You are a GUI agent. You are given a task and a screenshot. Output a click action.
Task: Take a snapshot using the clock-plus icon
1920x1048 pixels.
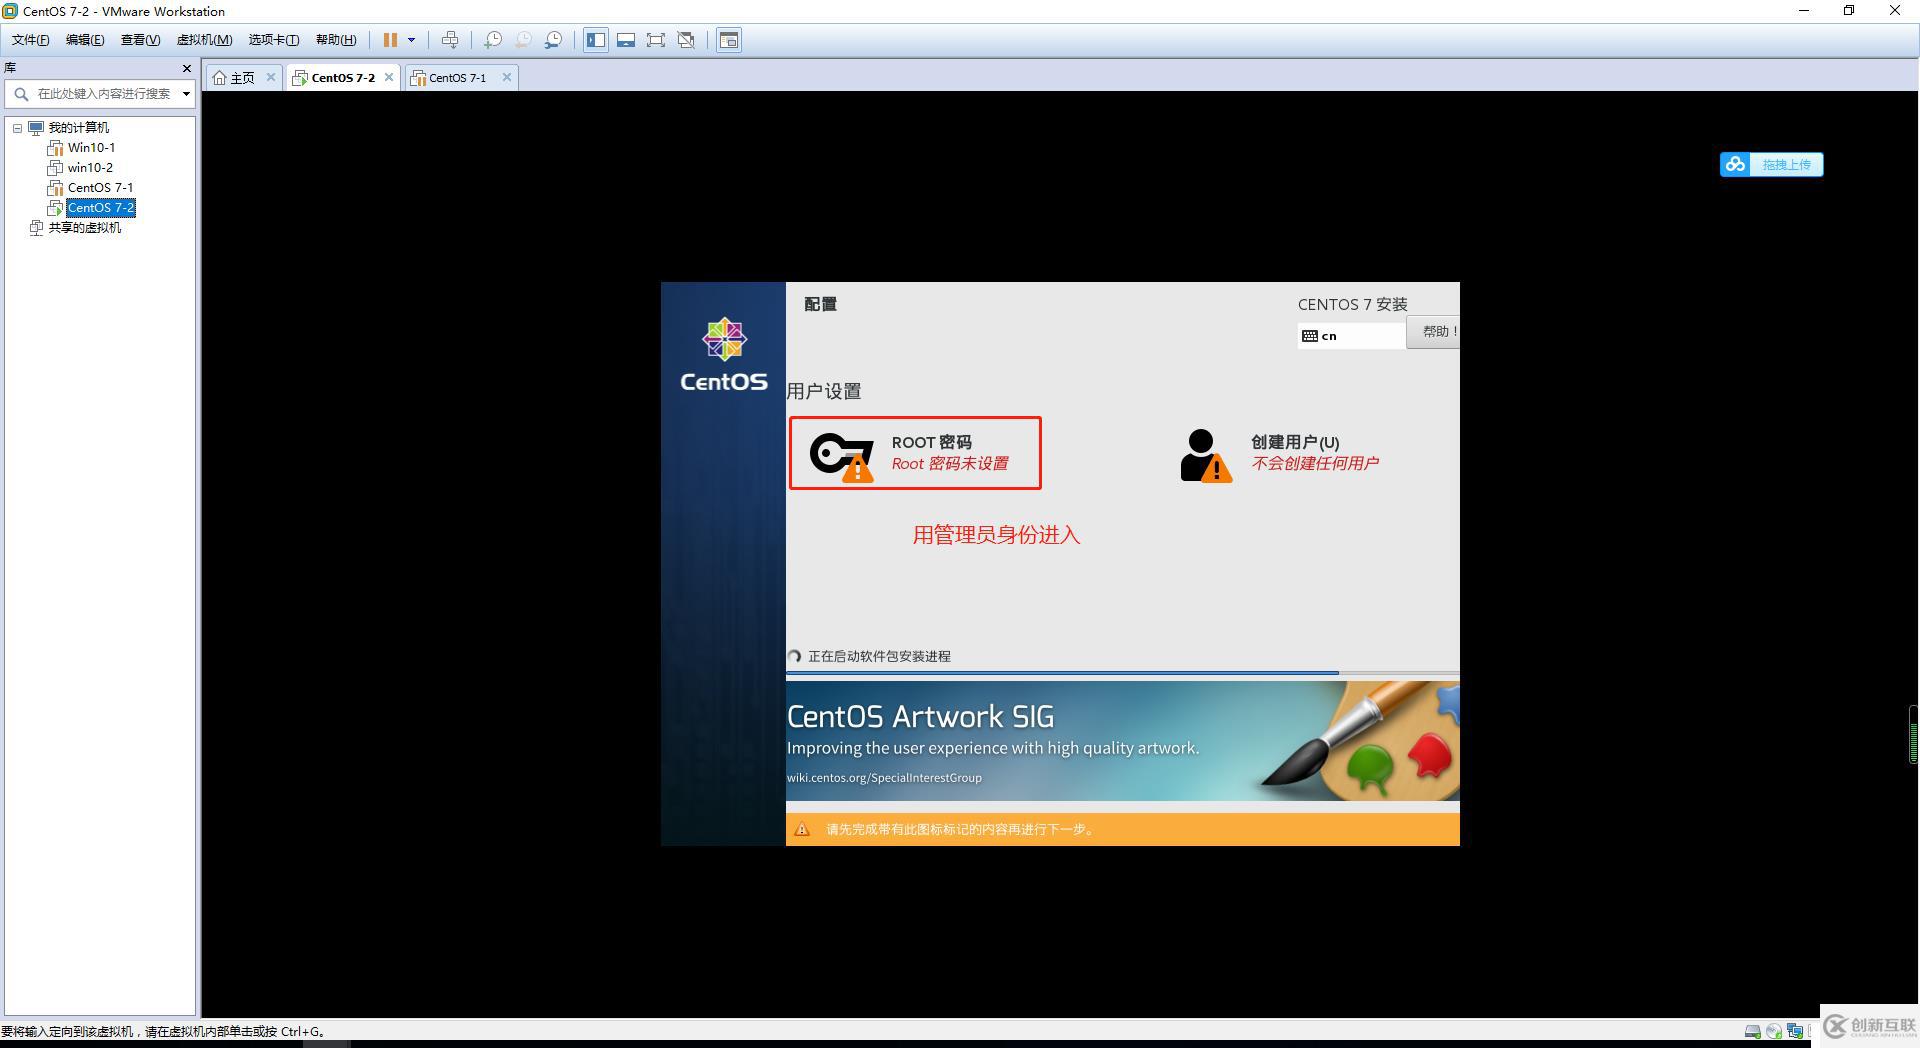pos(493,40)
